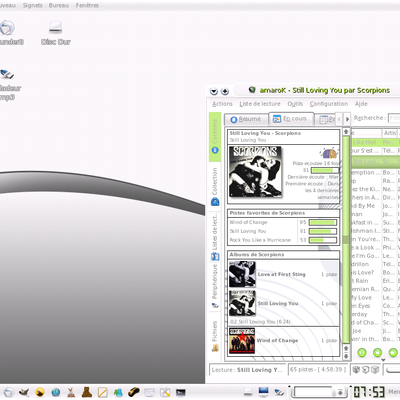Click Rock You Like a Hurricane score bar
Viewport: 400px width, 400px height.
[x=323, y=240]
